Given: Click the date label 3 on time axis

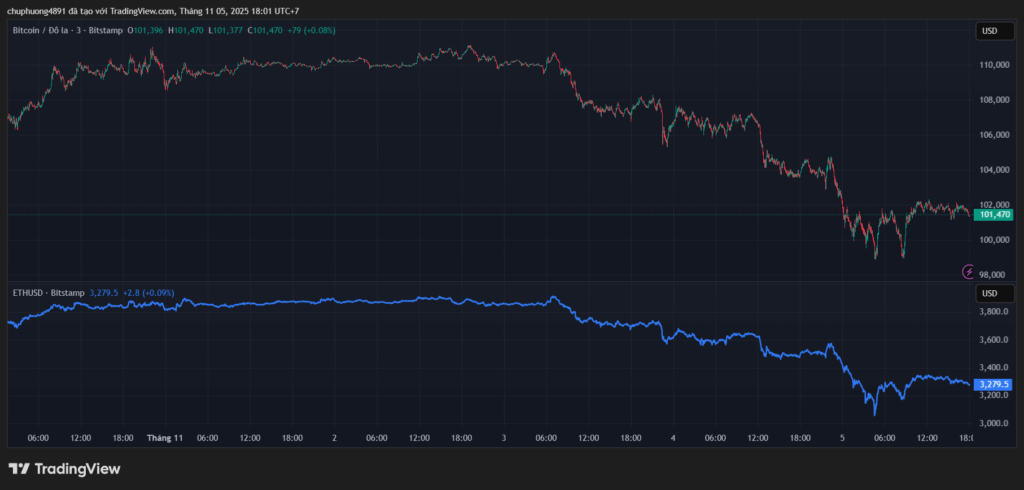Looking at the screenshot, I should click(503, 438).
